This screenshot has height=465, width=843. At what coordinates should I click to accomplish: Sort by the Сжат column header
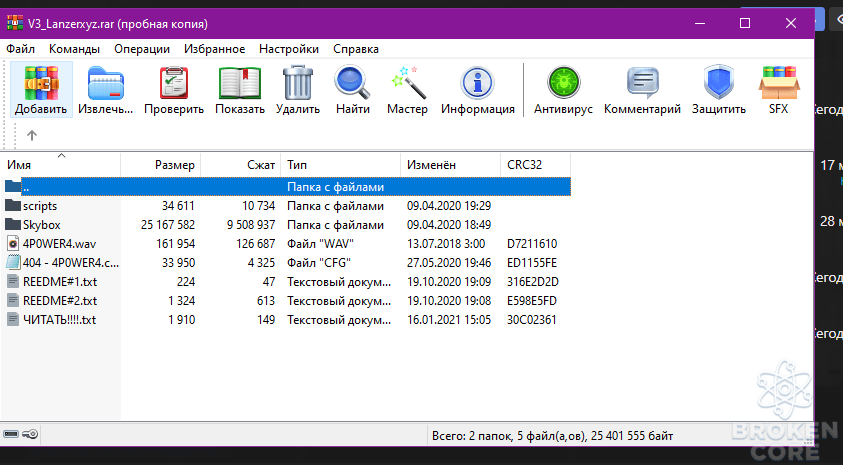click(x=241, y=165)
